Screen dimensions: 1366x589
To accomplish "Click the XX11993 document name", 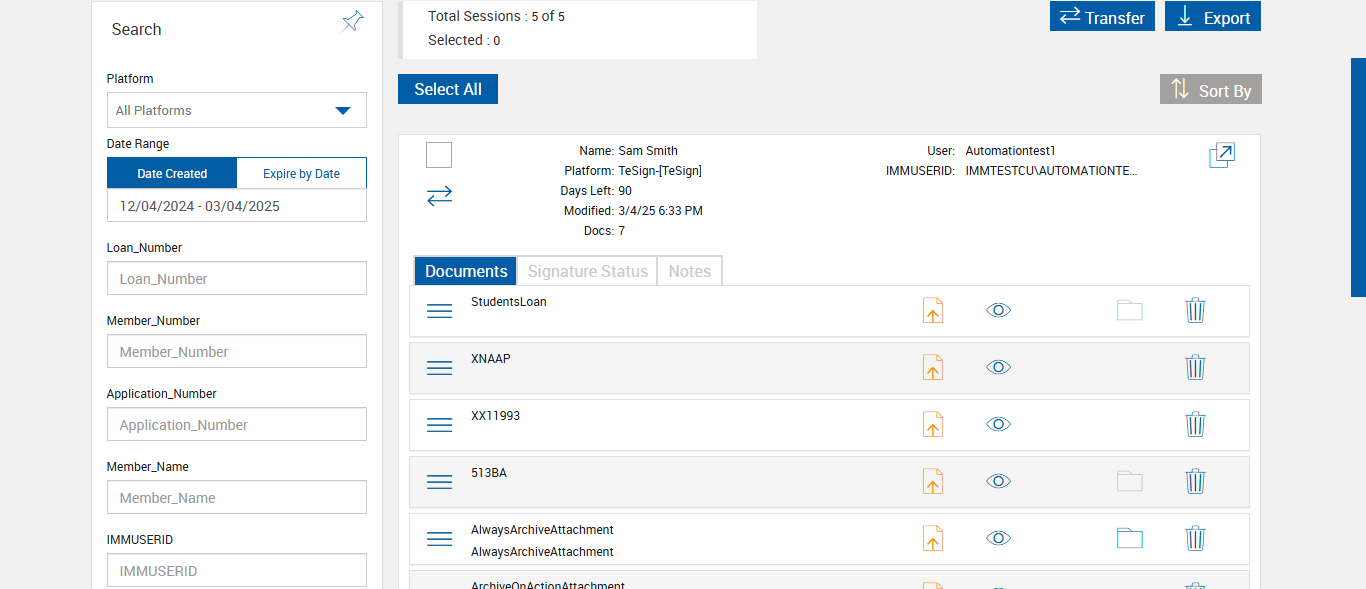I will pos(495,415).
